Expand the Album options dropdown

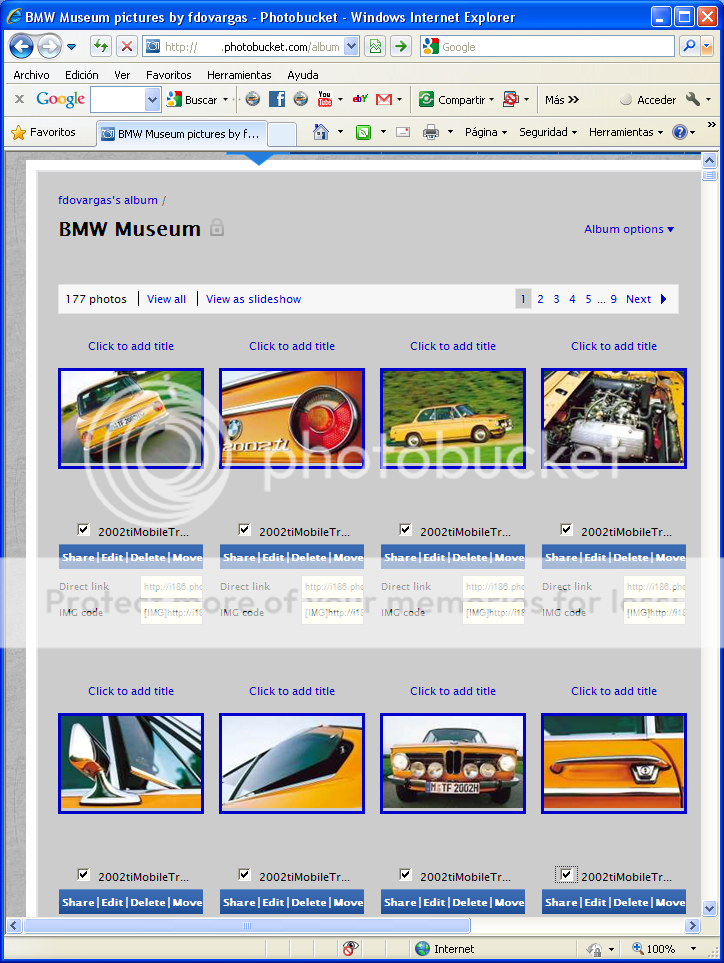coord(629,229)
